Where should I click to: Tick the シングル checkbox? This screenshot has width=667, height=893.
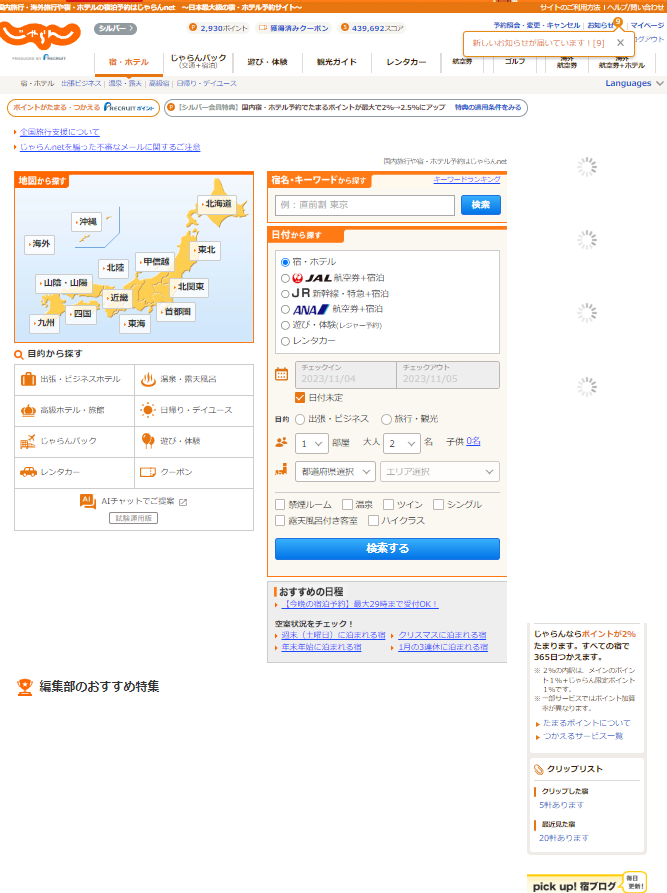click(438, 505)
